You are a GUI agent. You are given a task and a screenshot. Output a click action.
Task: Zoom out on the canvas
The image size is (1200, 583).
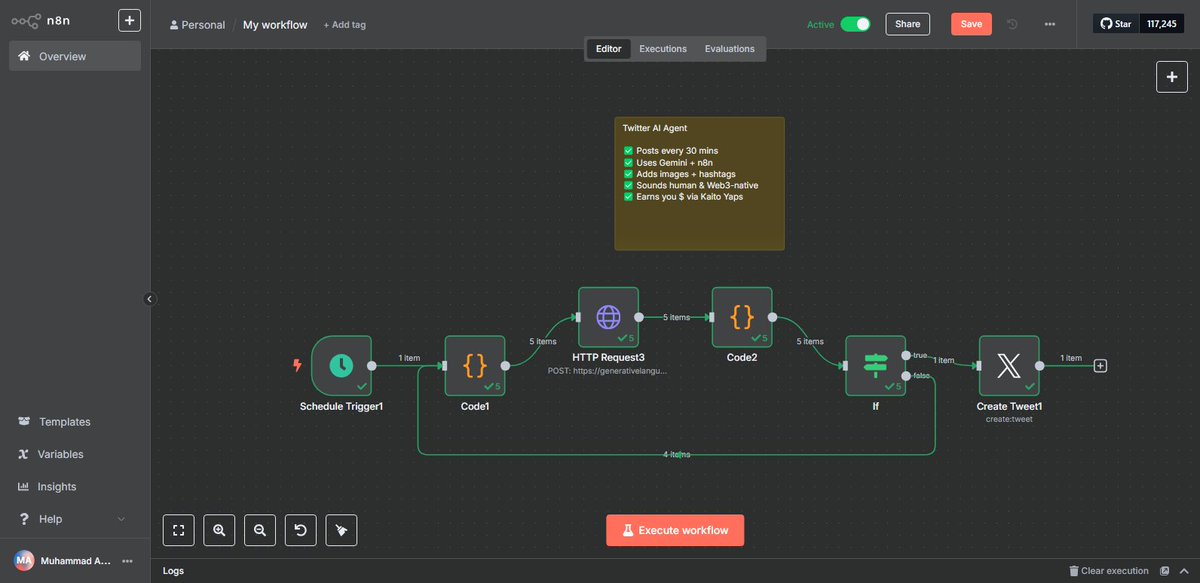(260, 530)
